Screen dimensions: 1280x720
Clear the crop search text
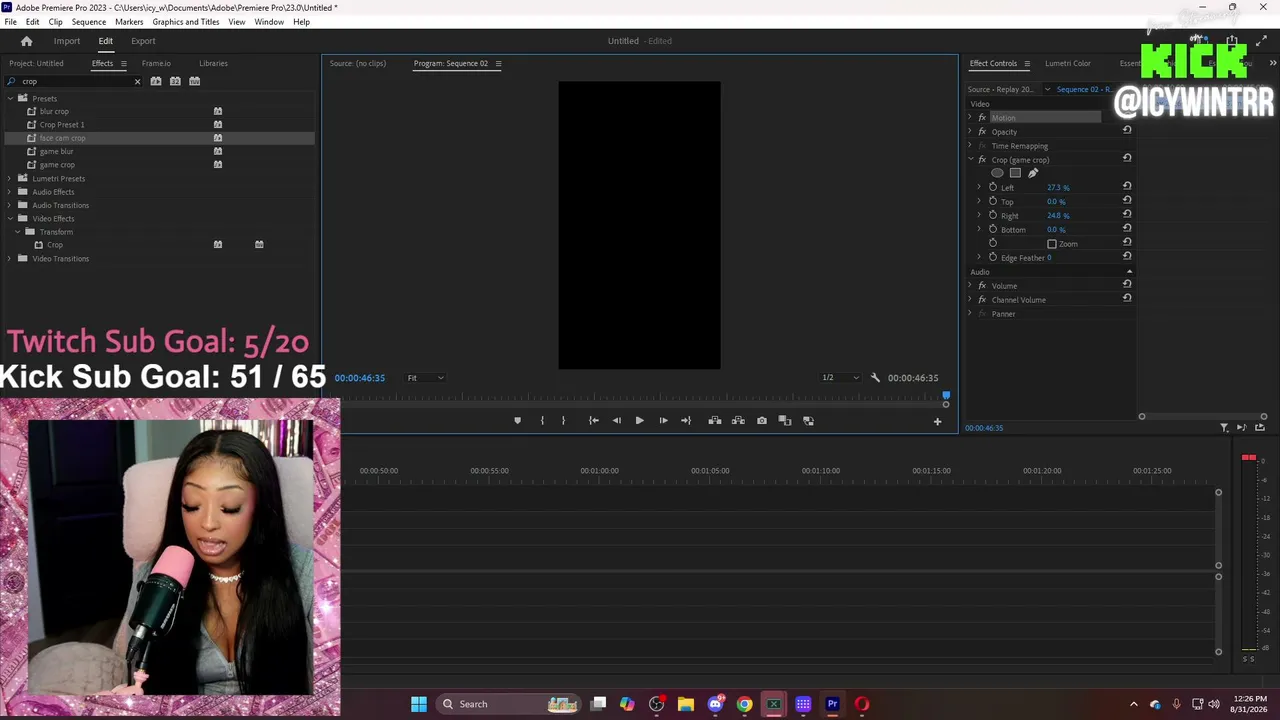click(137, 81)
